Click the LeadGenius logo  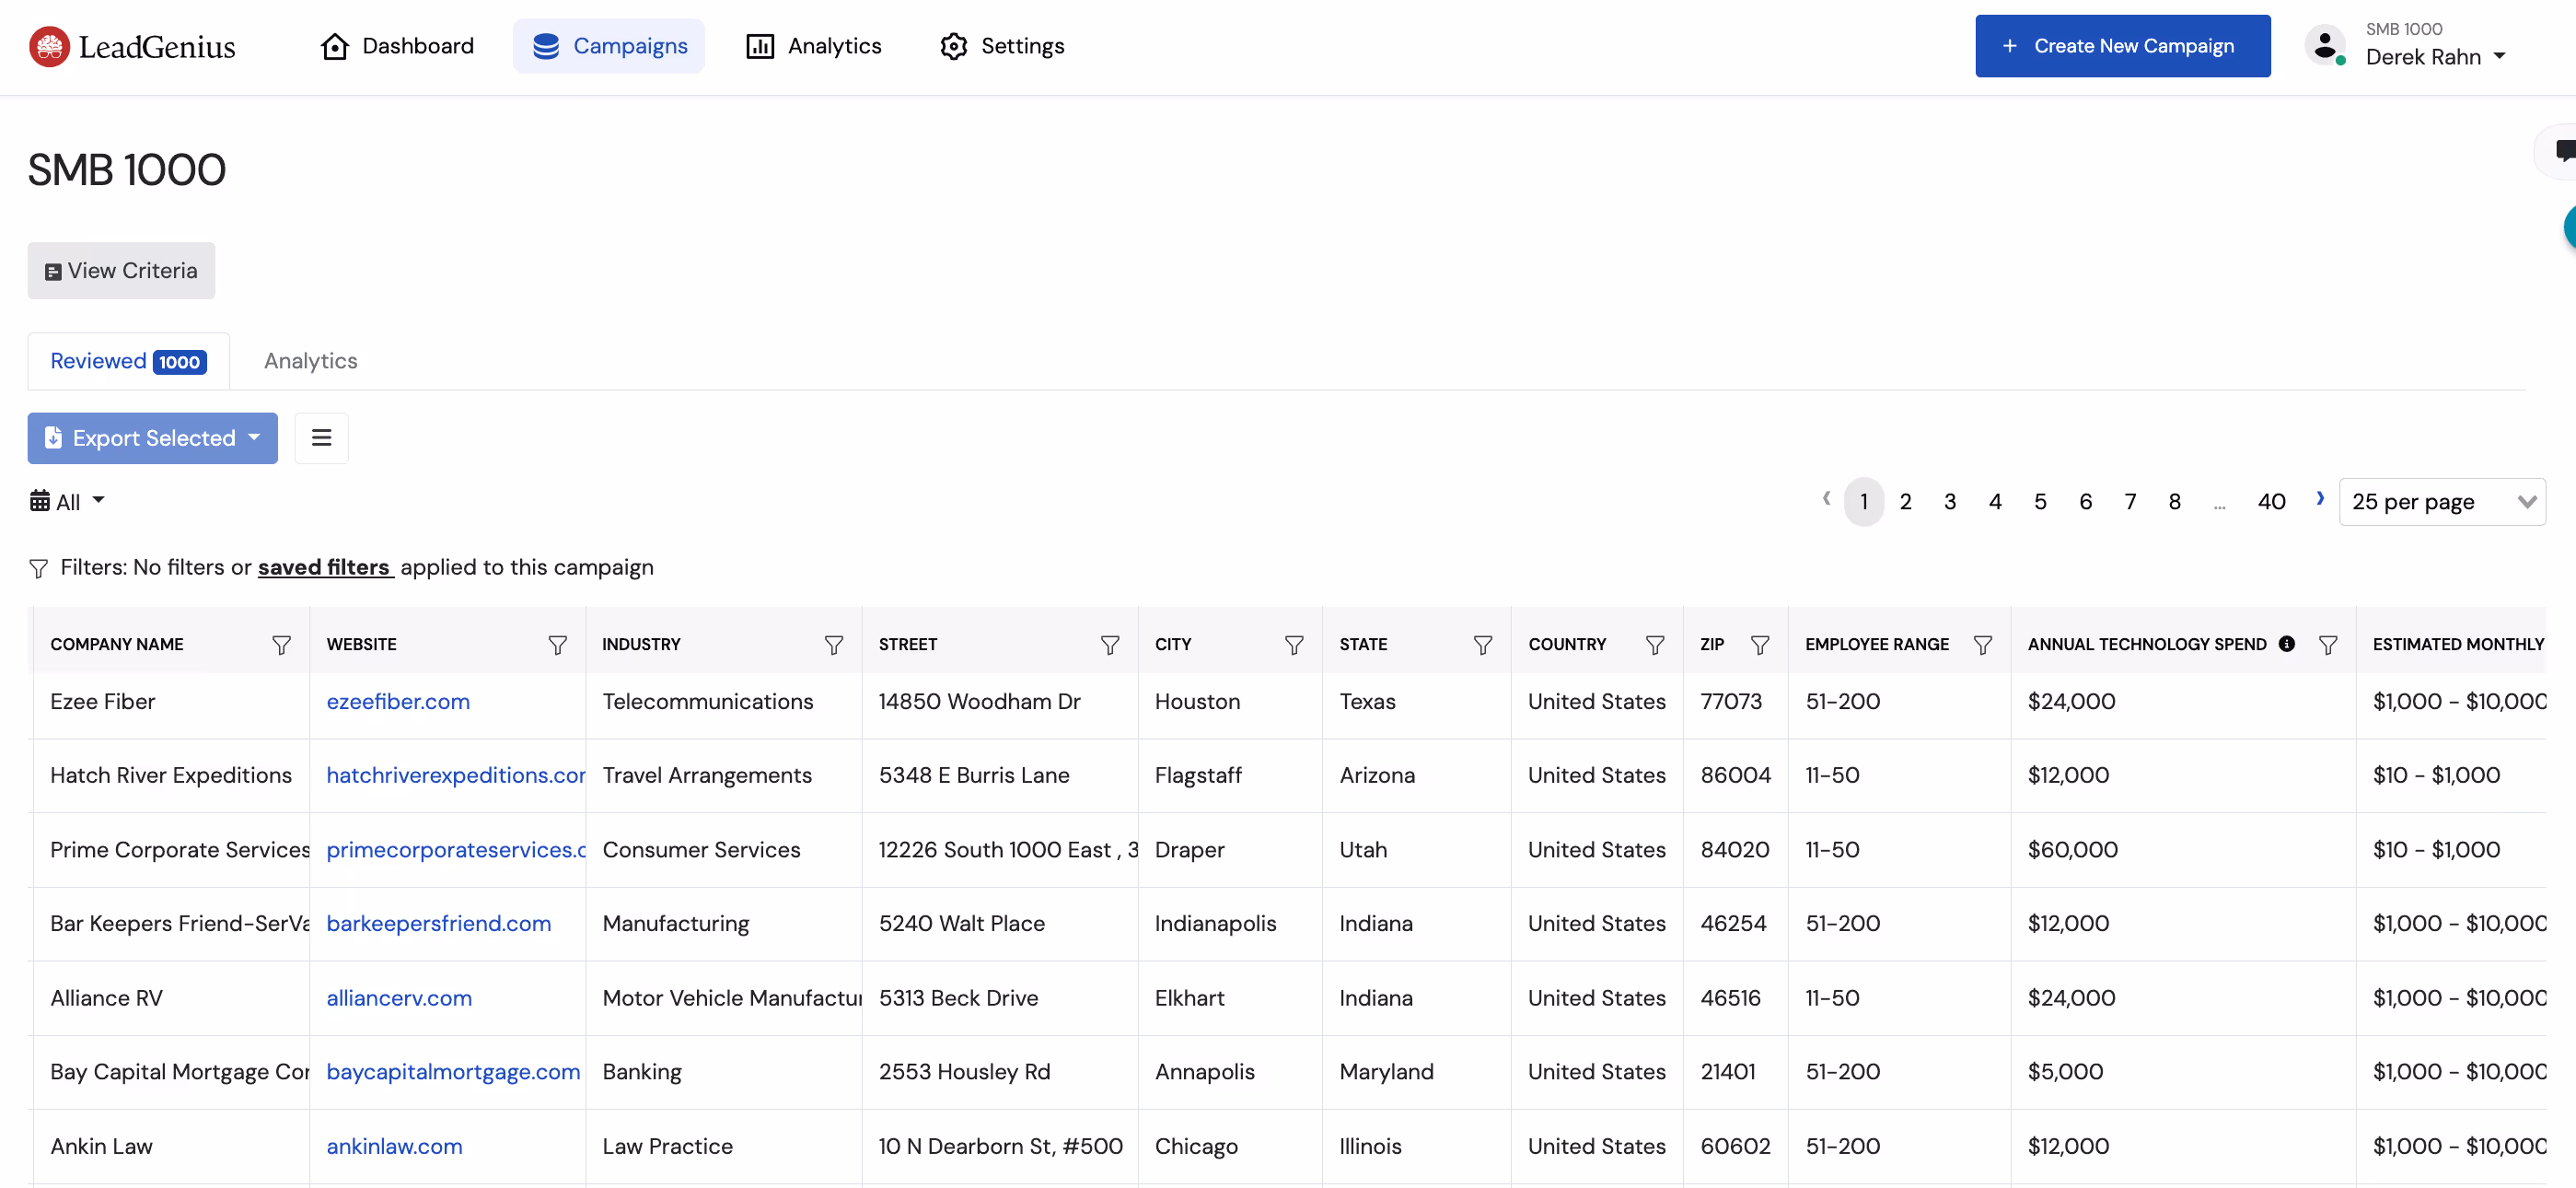[132, 46]
